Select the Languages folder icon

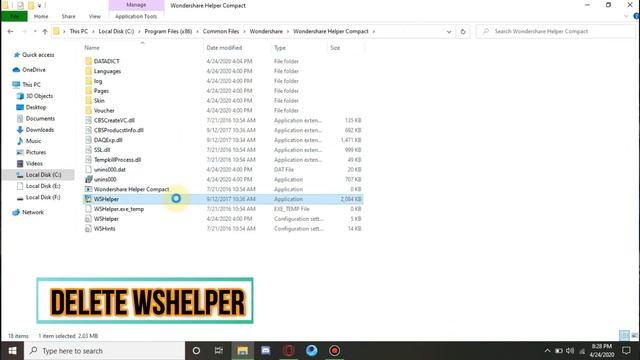coord(88,71)
